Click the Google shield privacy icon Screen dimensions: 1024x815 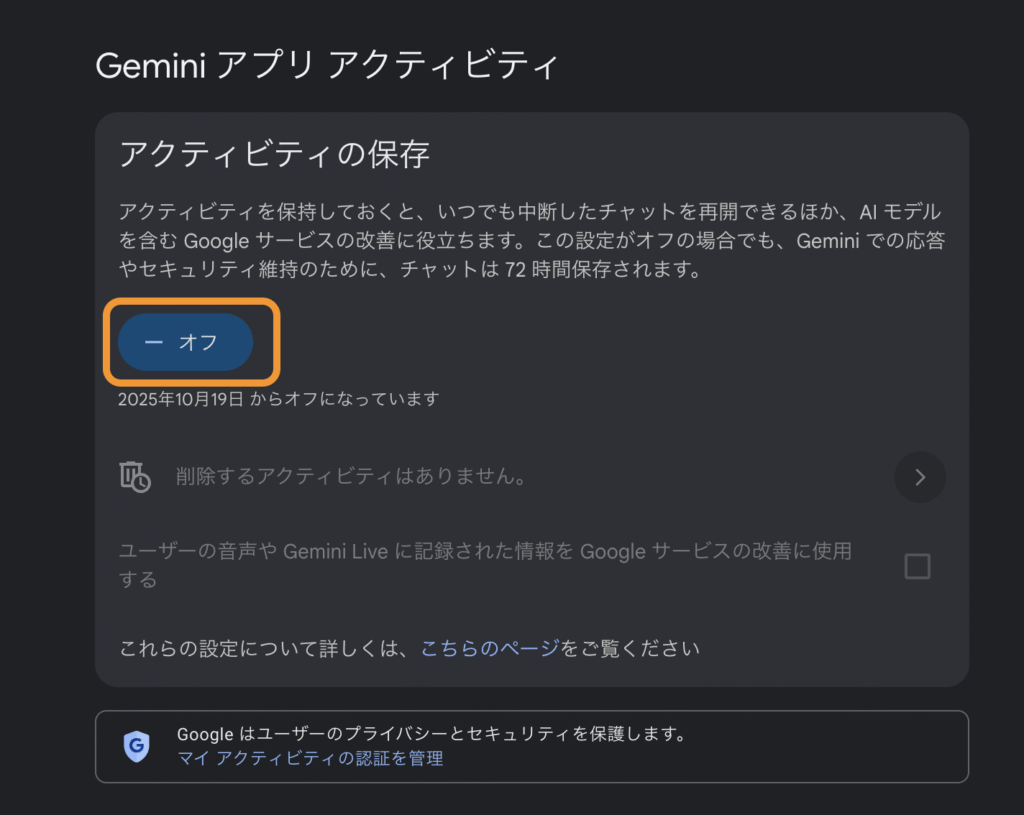136,746
